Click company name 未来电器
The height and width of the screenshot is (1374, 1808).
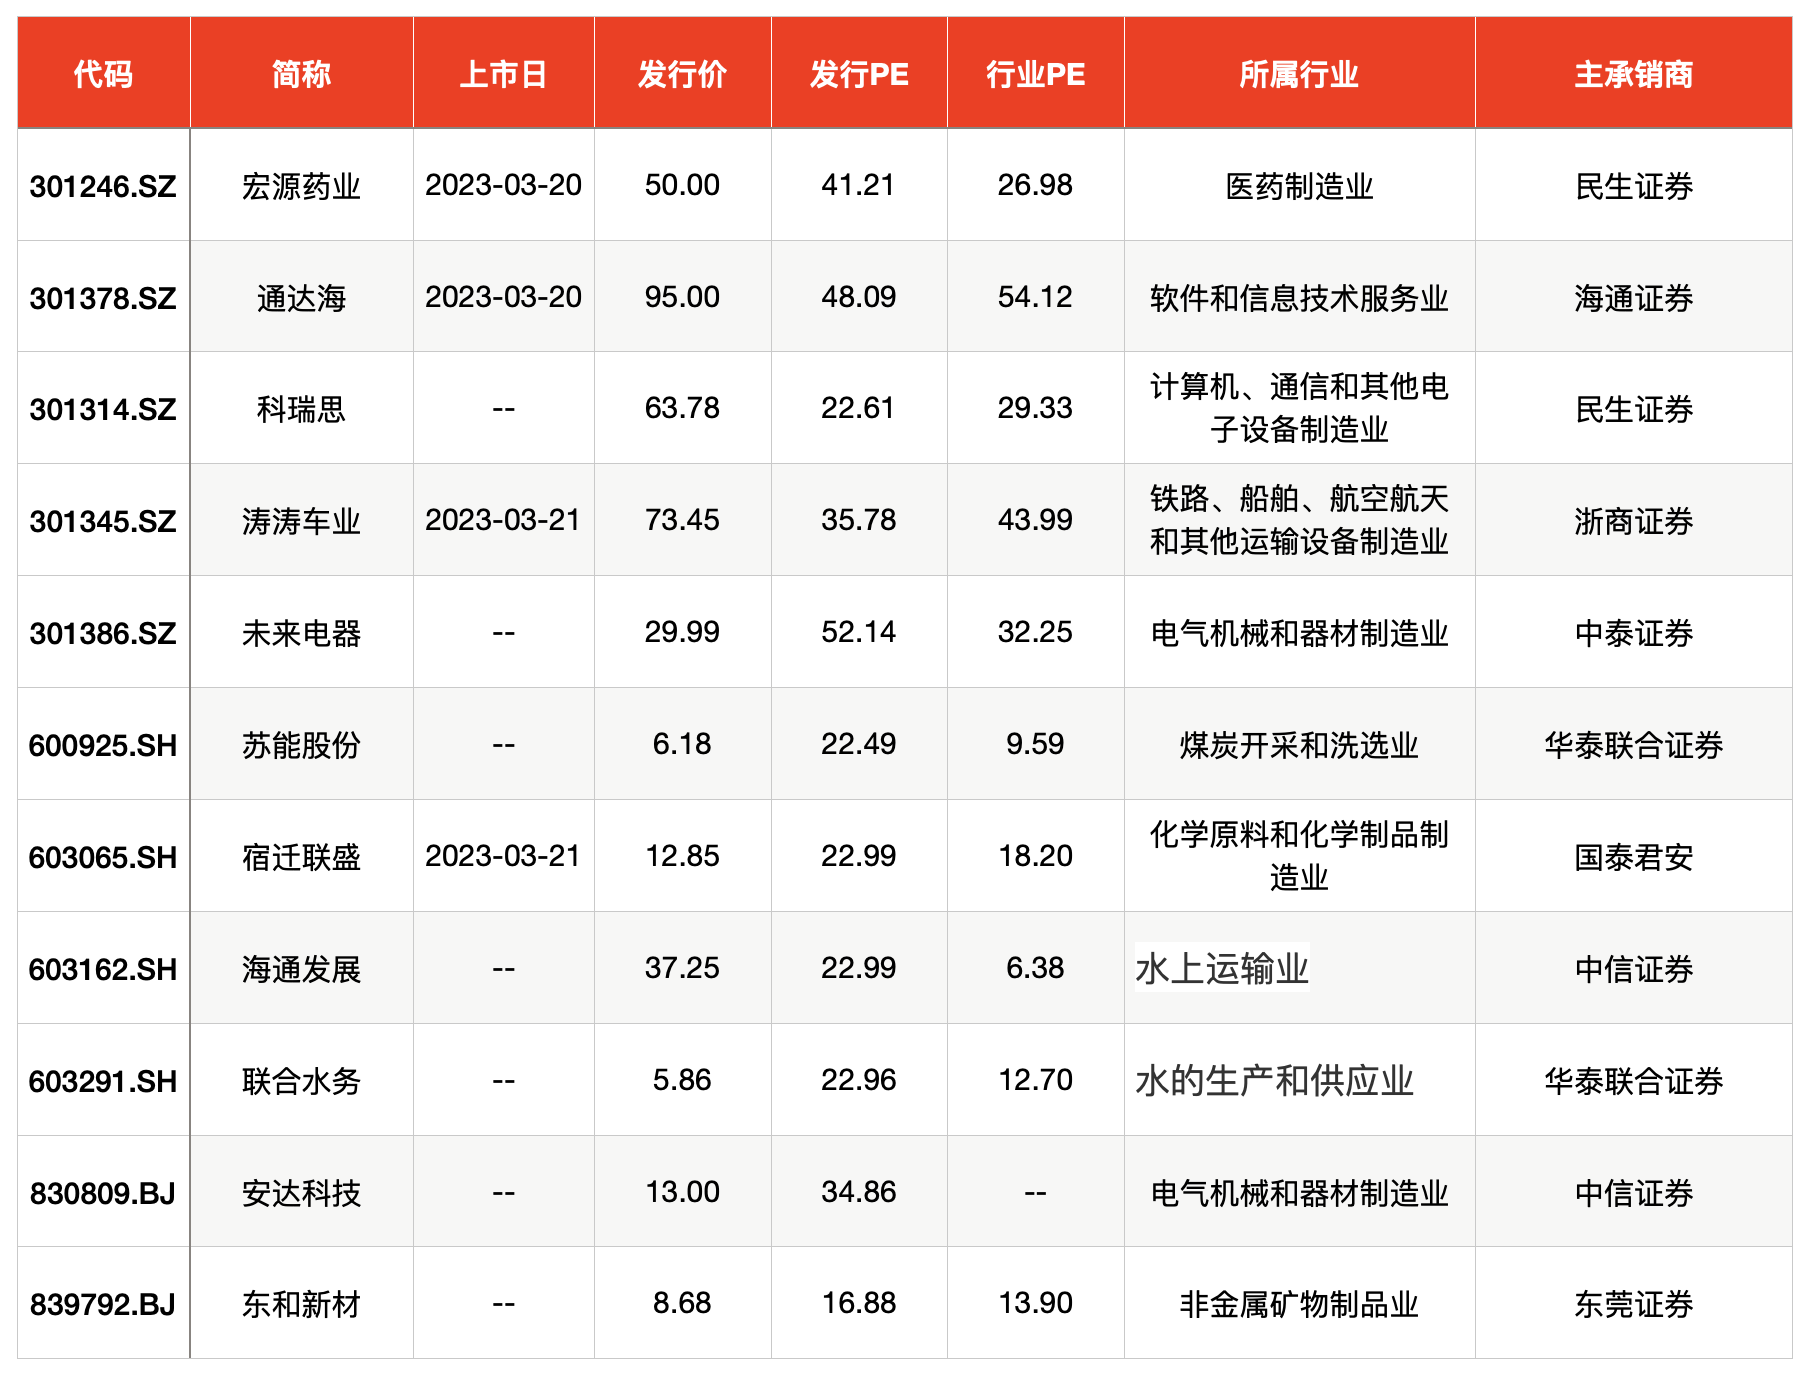coord(301,633)
